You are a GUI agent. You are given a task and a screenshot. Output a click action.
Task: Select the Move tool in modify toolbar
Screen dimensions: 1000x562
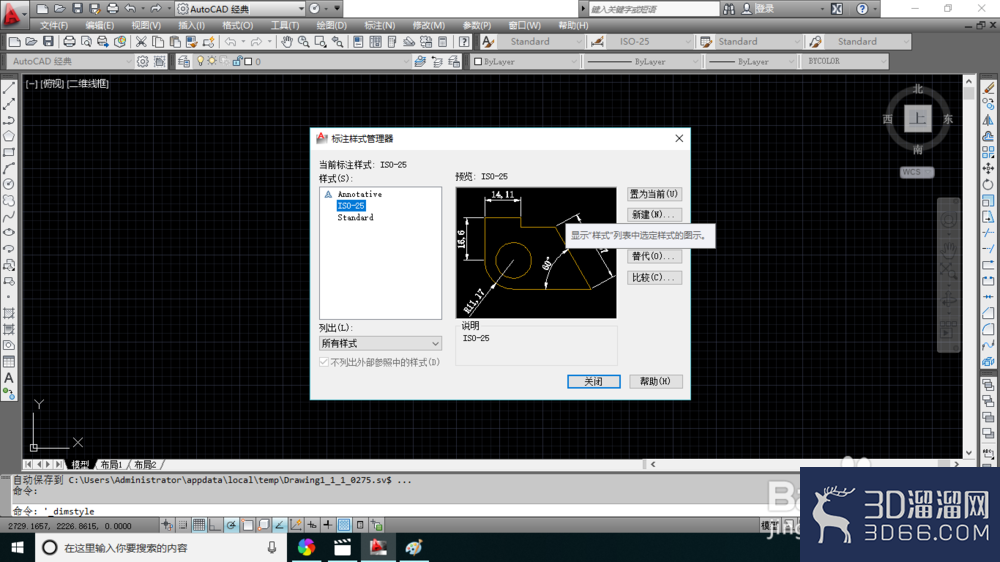[x=988, y=168]
